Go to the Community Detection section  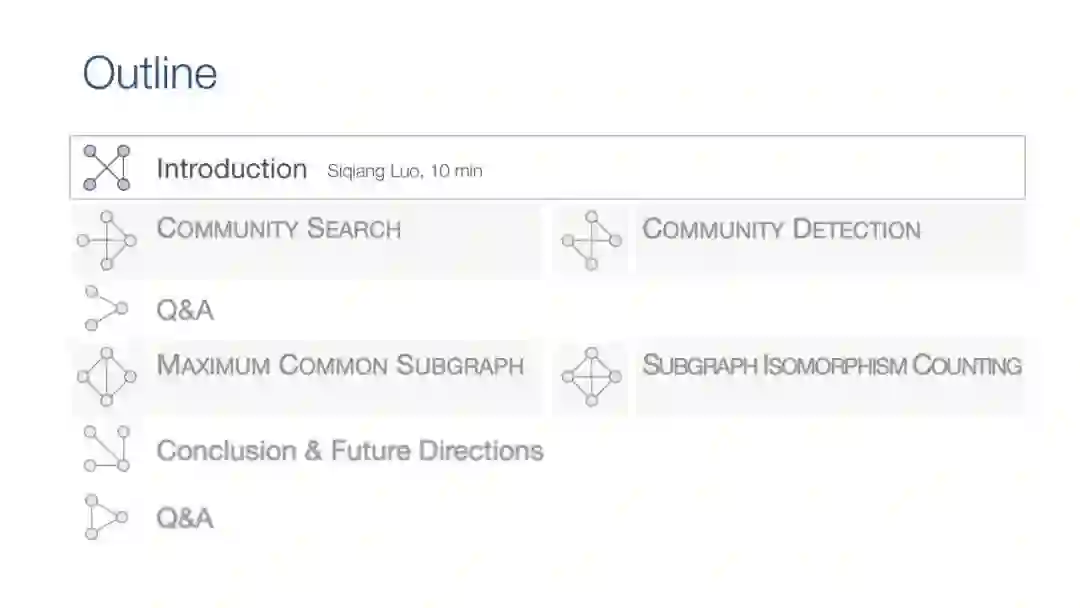click(x=781, y=229)
